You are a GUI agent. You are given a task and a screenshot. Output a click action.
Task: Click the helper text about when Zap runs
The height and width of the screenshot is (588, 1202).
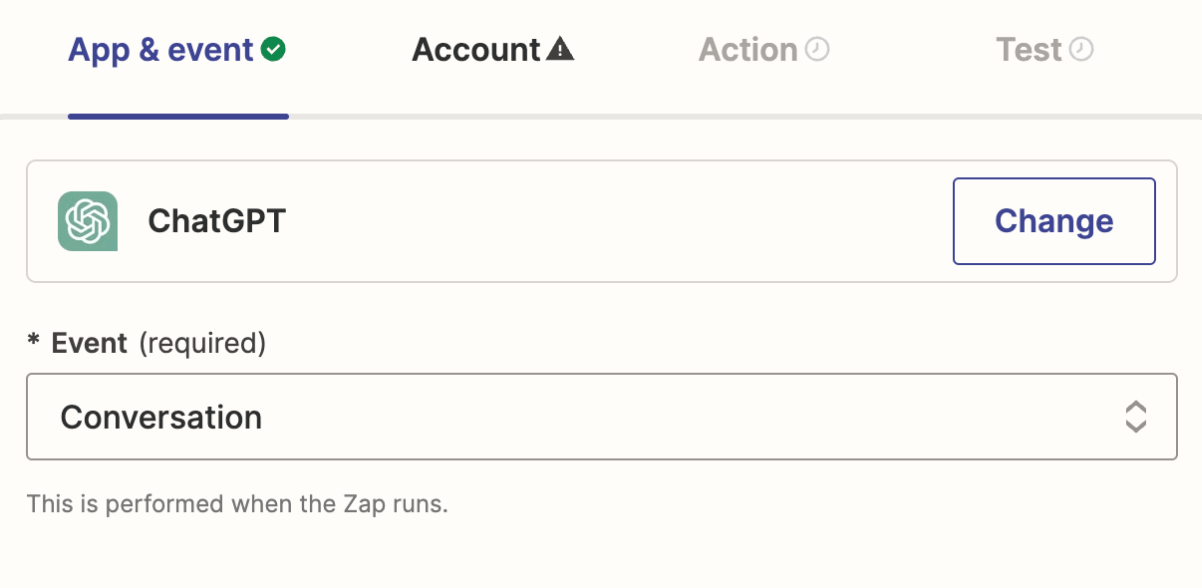(x=237, y=503)
